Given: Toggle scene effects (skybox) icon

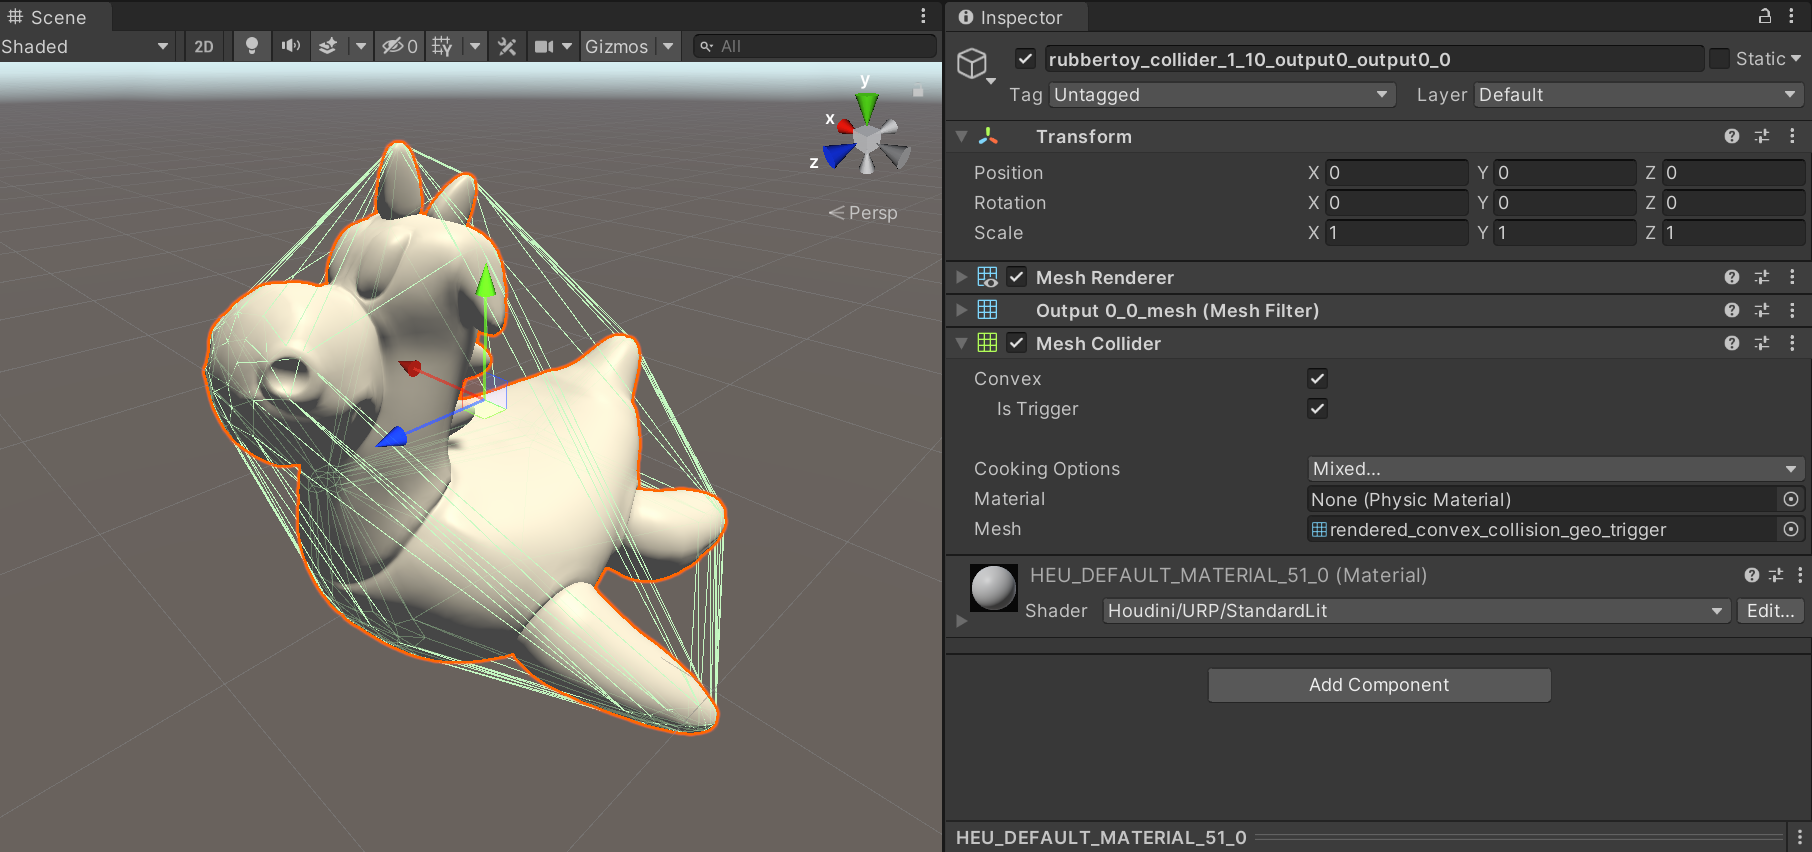Looking at the screenshot, I should coord(328,46).
